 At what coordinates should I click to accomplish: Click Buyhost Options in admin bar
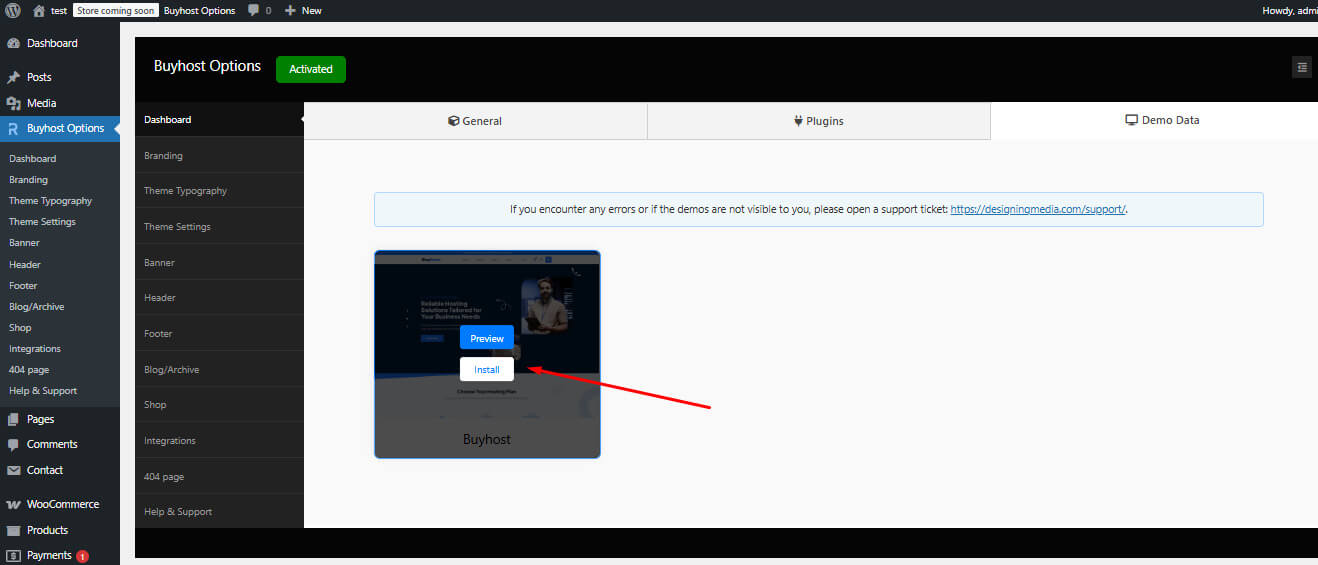[200, 10]
